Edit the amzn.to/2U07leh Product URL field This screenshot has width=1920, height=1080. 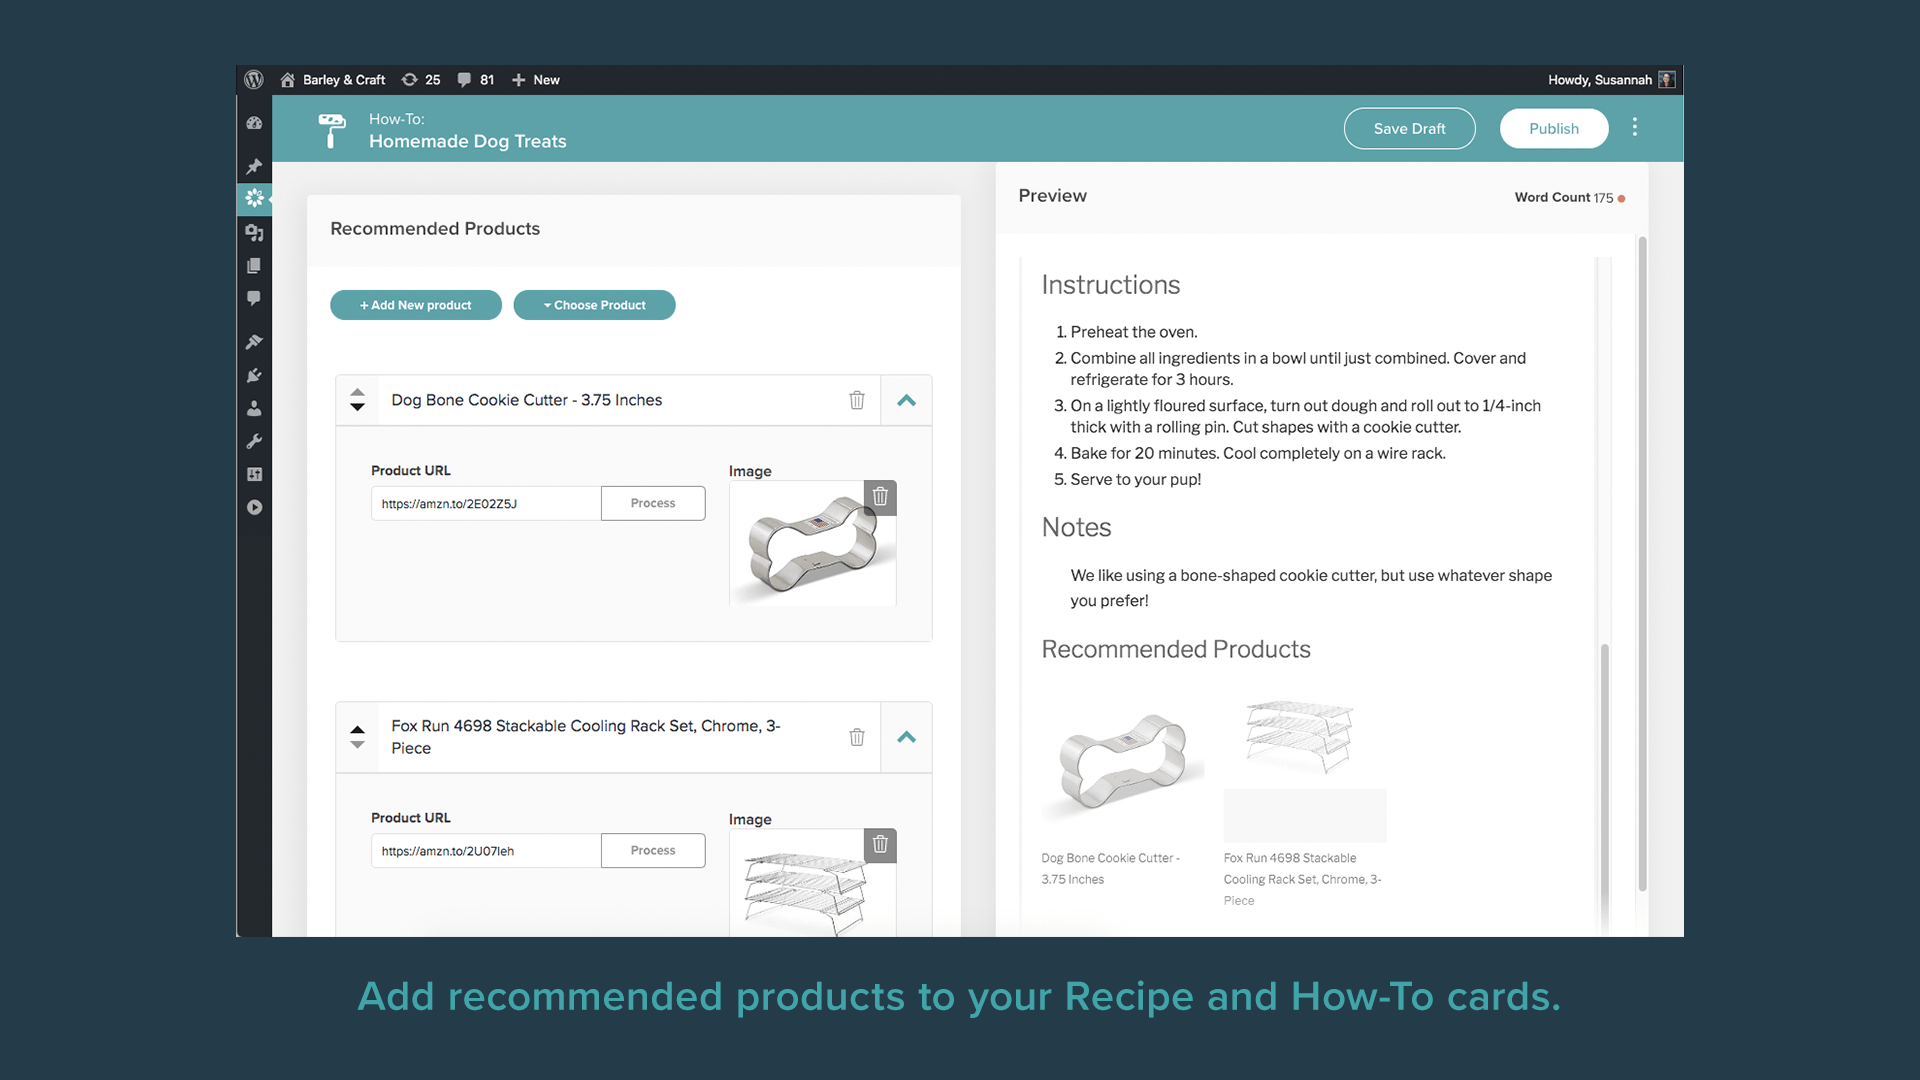[x=486, y=850]
